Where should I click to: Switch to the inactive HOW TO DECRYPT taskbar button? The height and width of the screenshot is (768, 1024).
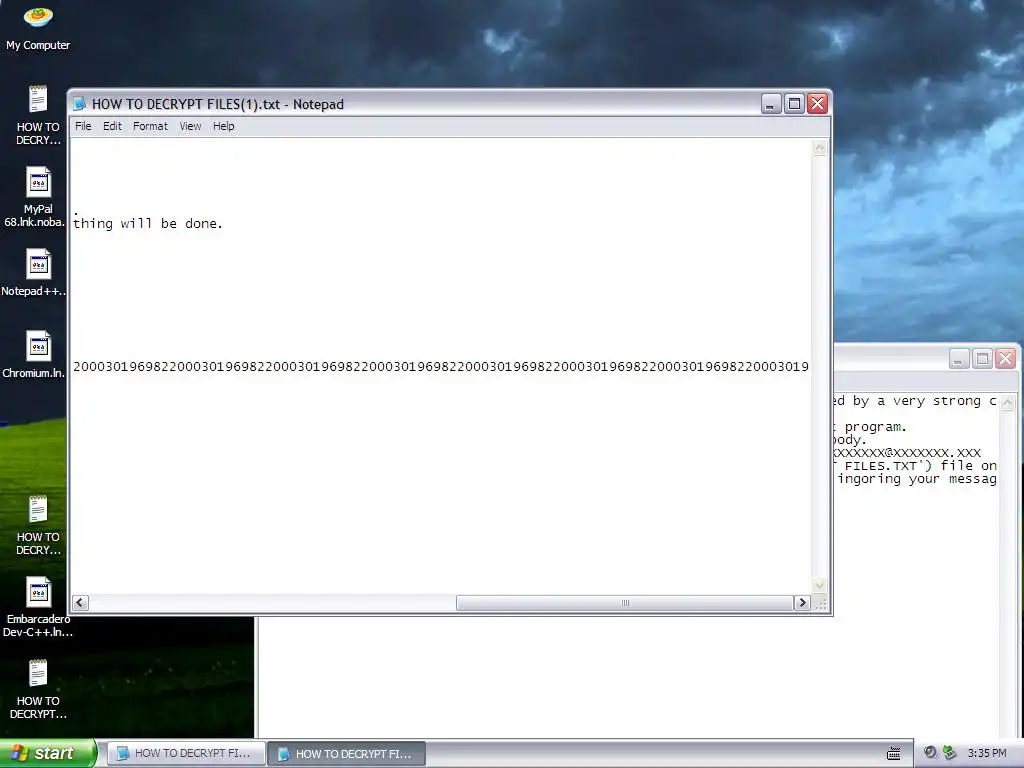click(186, 754)
